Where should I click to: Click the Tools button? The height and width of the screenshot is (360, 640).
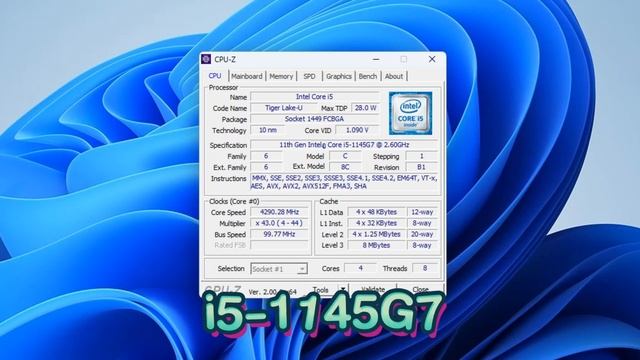[321, 289]
